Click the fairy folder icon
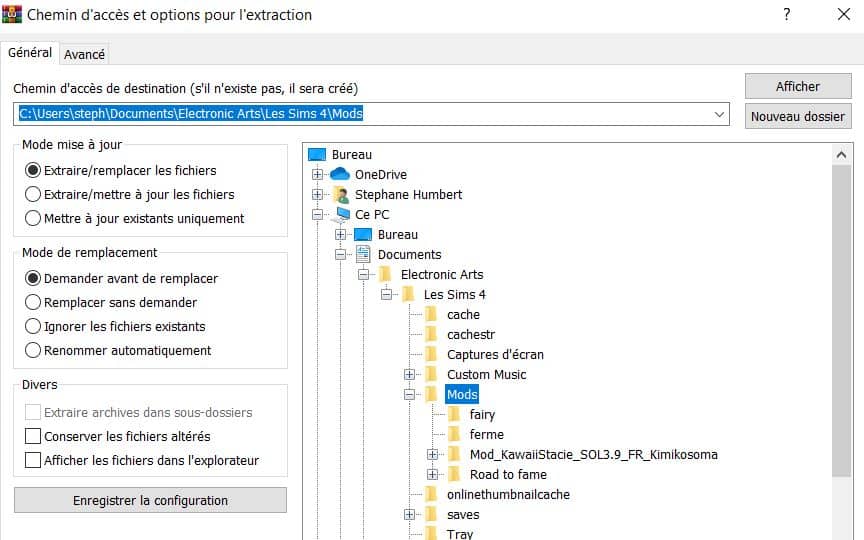Image resolution: width=864 pixels, height=540 pixels. [x=455, y=414]
